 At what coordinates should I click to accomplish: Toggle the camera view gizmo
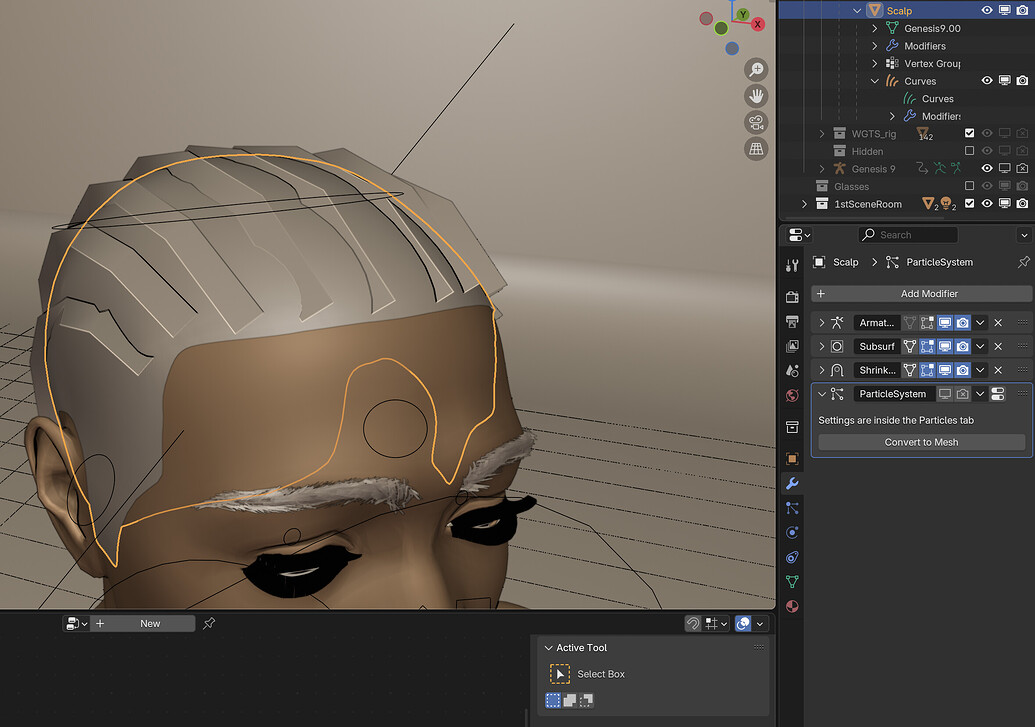point(756,122)
